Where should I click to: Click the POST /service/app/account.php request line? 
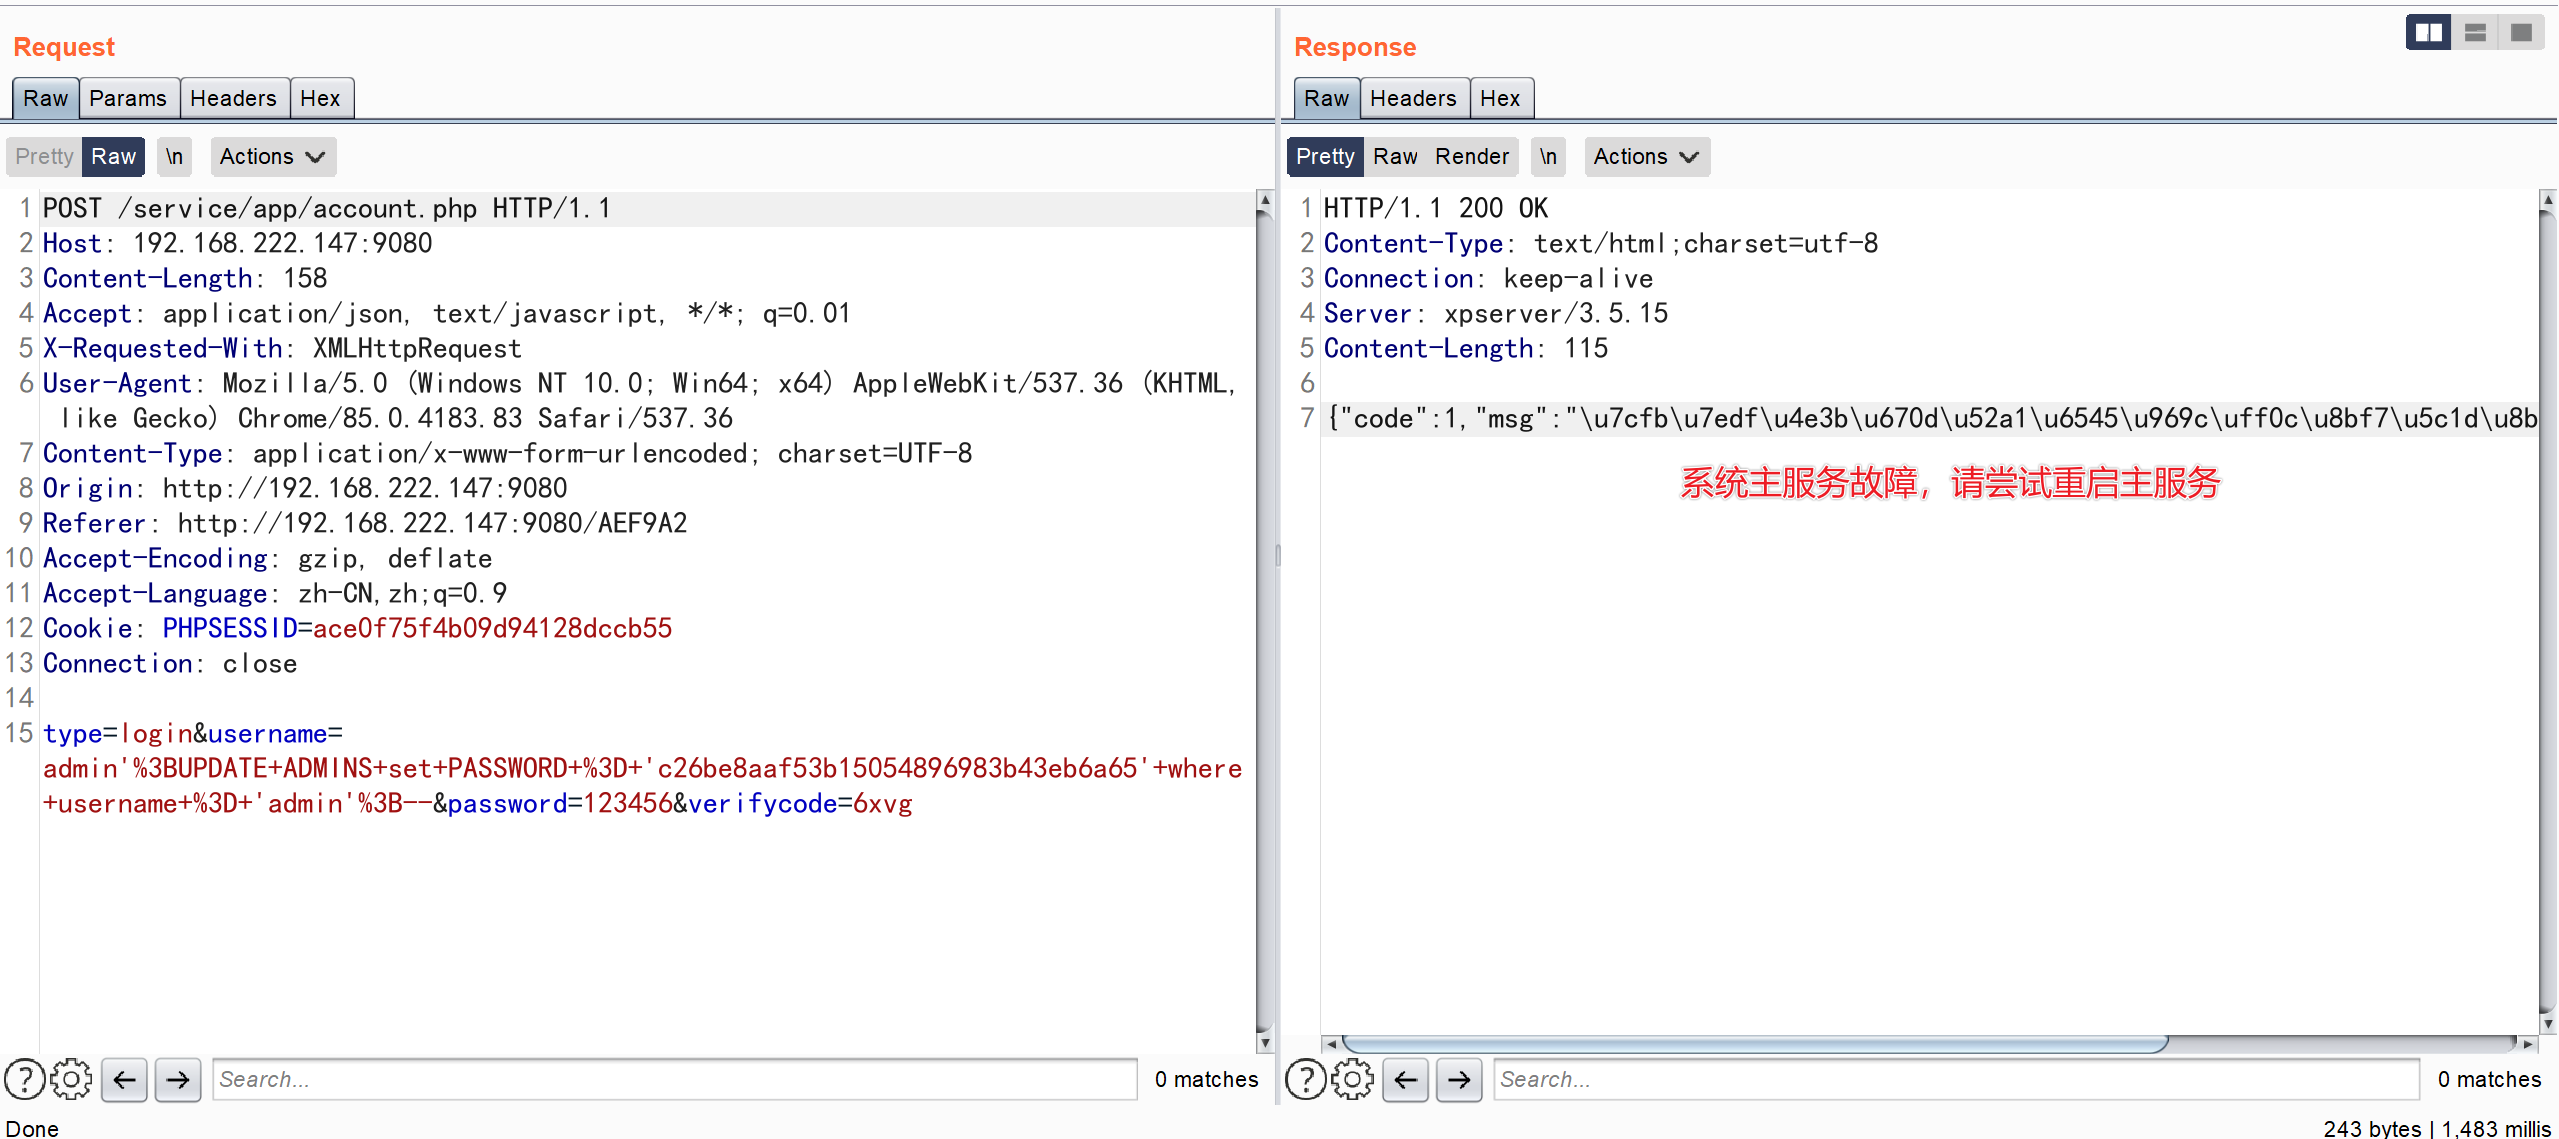pyautogui.click(x=327, y=208)
